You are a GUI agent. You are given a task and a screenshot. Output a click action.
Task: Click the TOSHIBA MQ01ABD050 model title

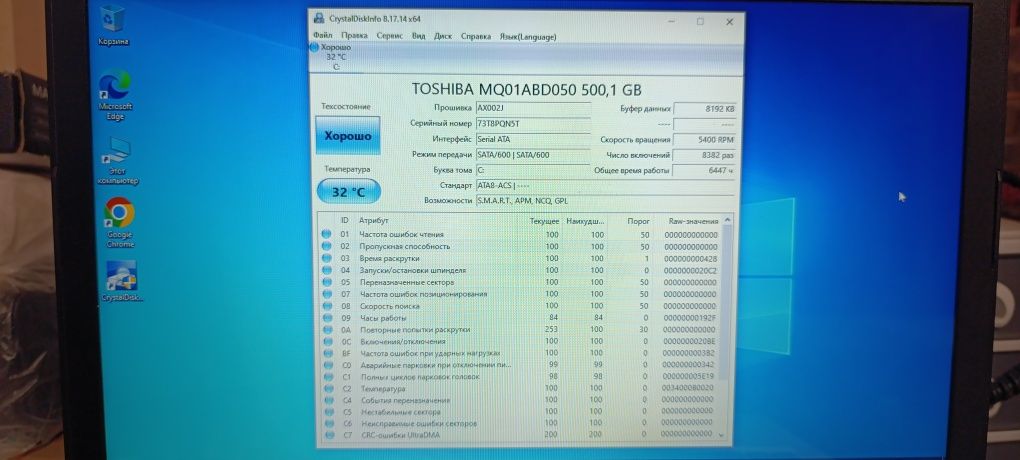point(526,89)
